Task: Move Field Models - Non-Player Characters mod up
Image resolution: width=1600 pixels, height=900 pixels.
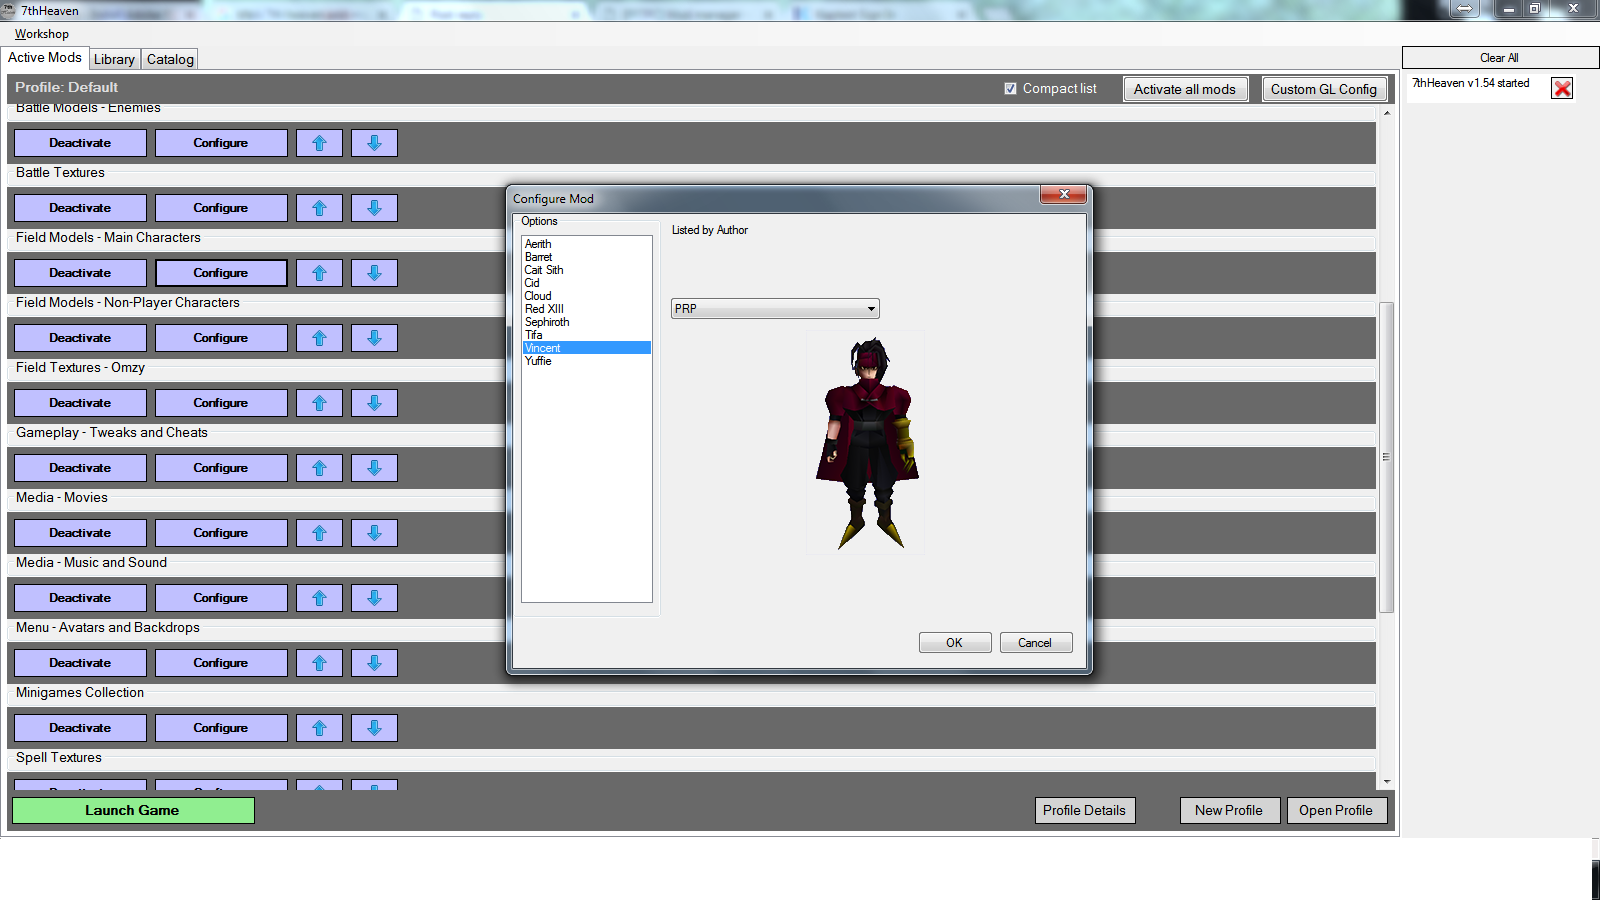Action: coord(319,338)
